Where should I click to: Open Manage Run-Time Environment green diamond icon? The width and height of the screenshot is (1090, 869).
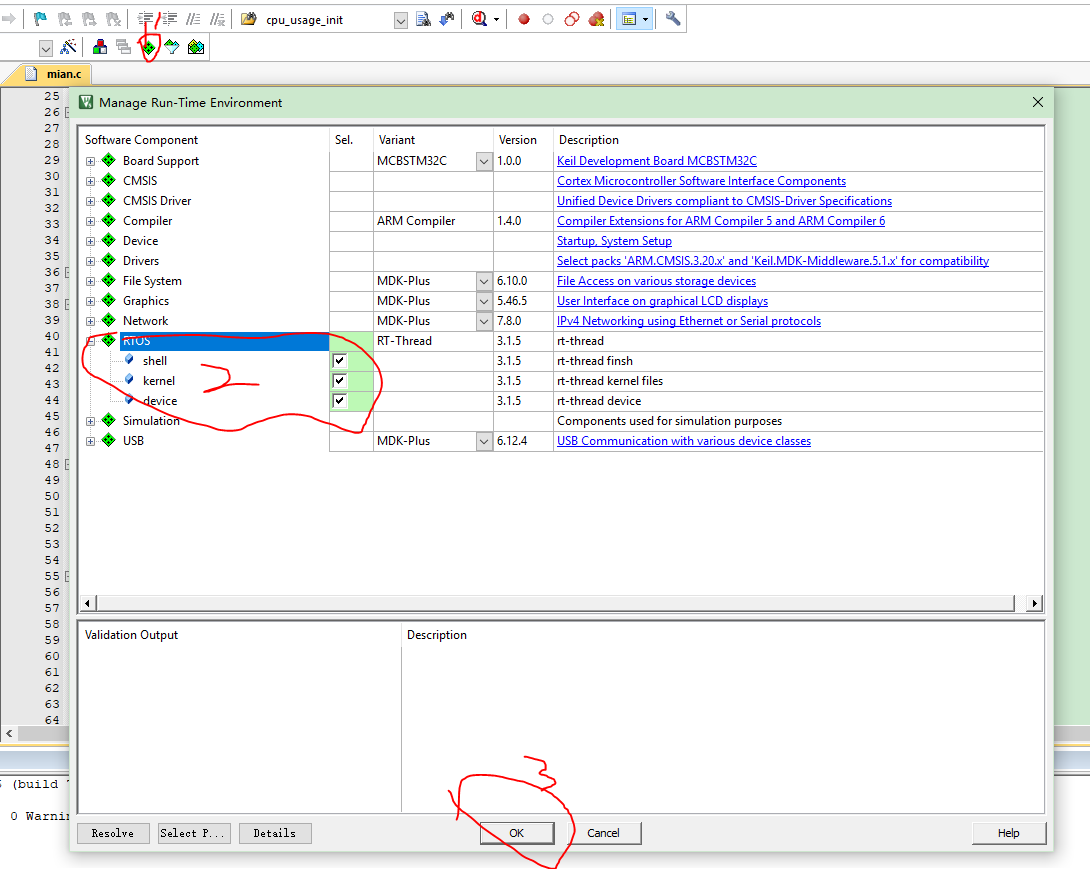149,47
